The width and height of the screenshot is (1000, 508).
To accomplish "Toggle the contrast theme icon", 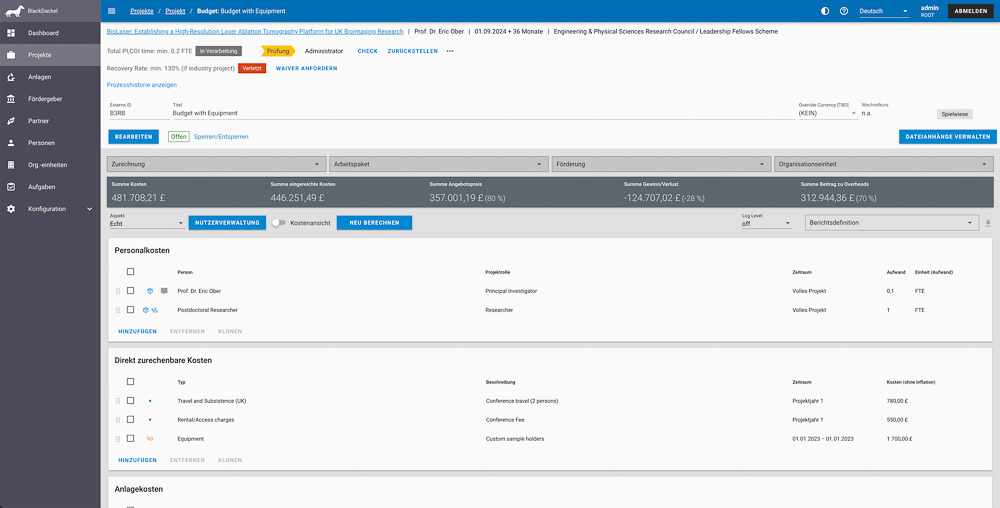I will [x=825, y=11].
